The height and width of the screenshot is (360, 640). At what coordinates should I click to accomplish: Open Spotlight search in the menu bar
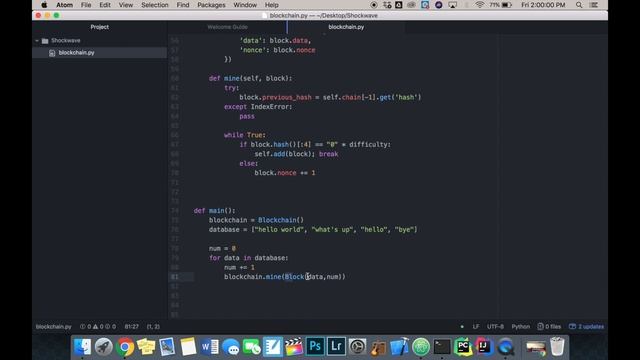[x=579, y=5]
